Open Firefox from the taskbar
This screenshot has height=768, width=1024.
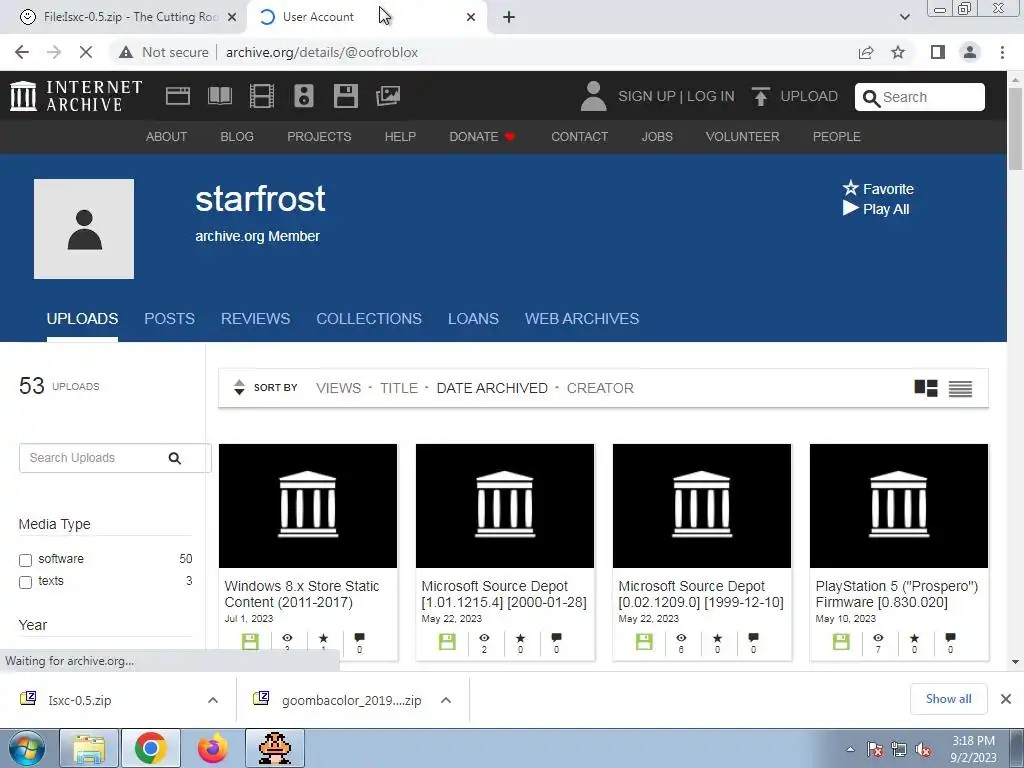212,748
